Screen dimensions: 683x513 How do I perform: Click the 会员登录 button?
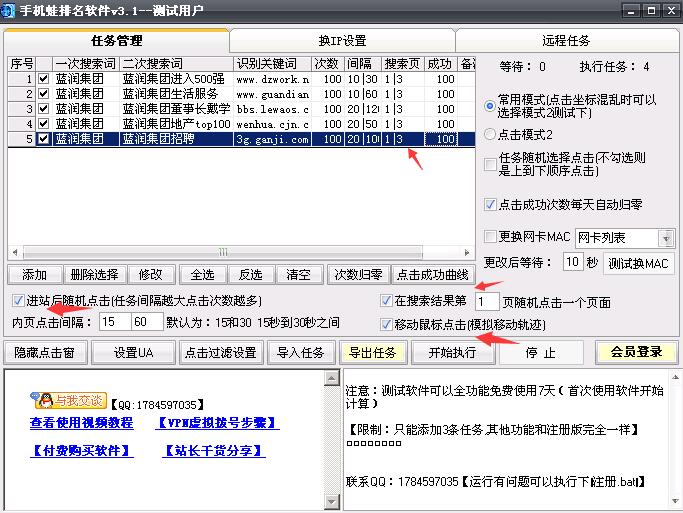[636, 352]
